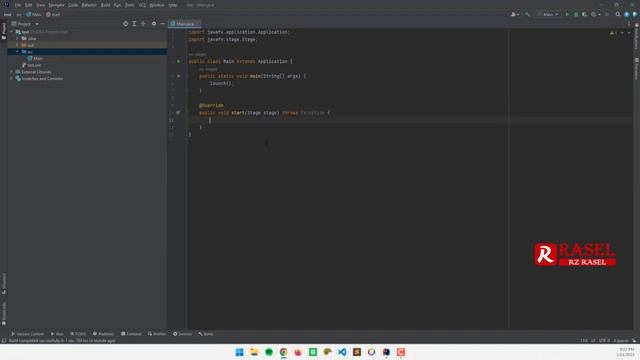Open the Build menu
640x360 pixels.
click(x=105, y=5)
